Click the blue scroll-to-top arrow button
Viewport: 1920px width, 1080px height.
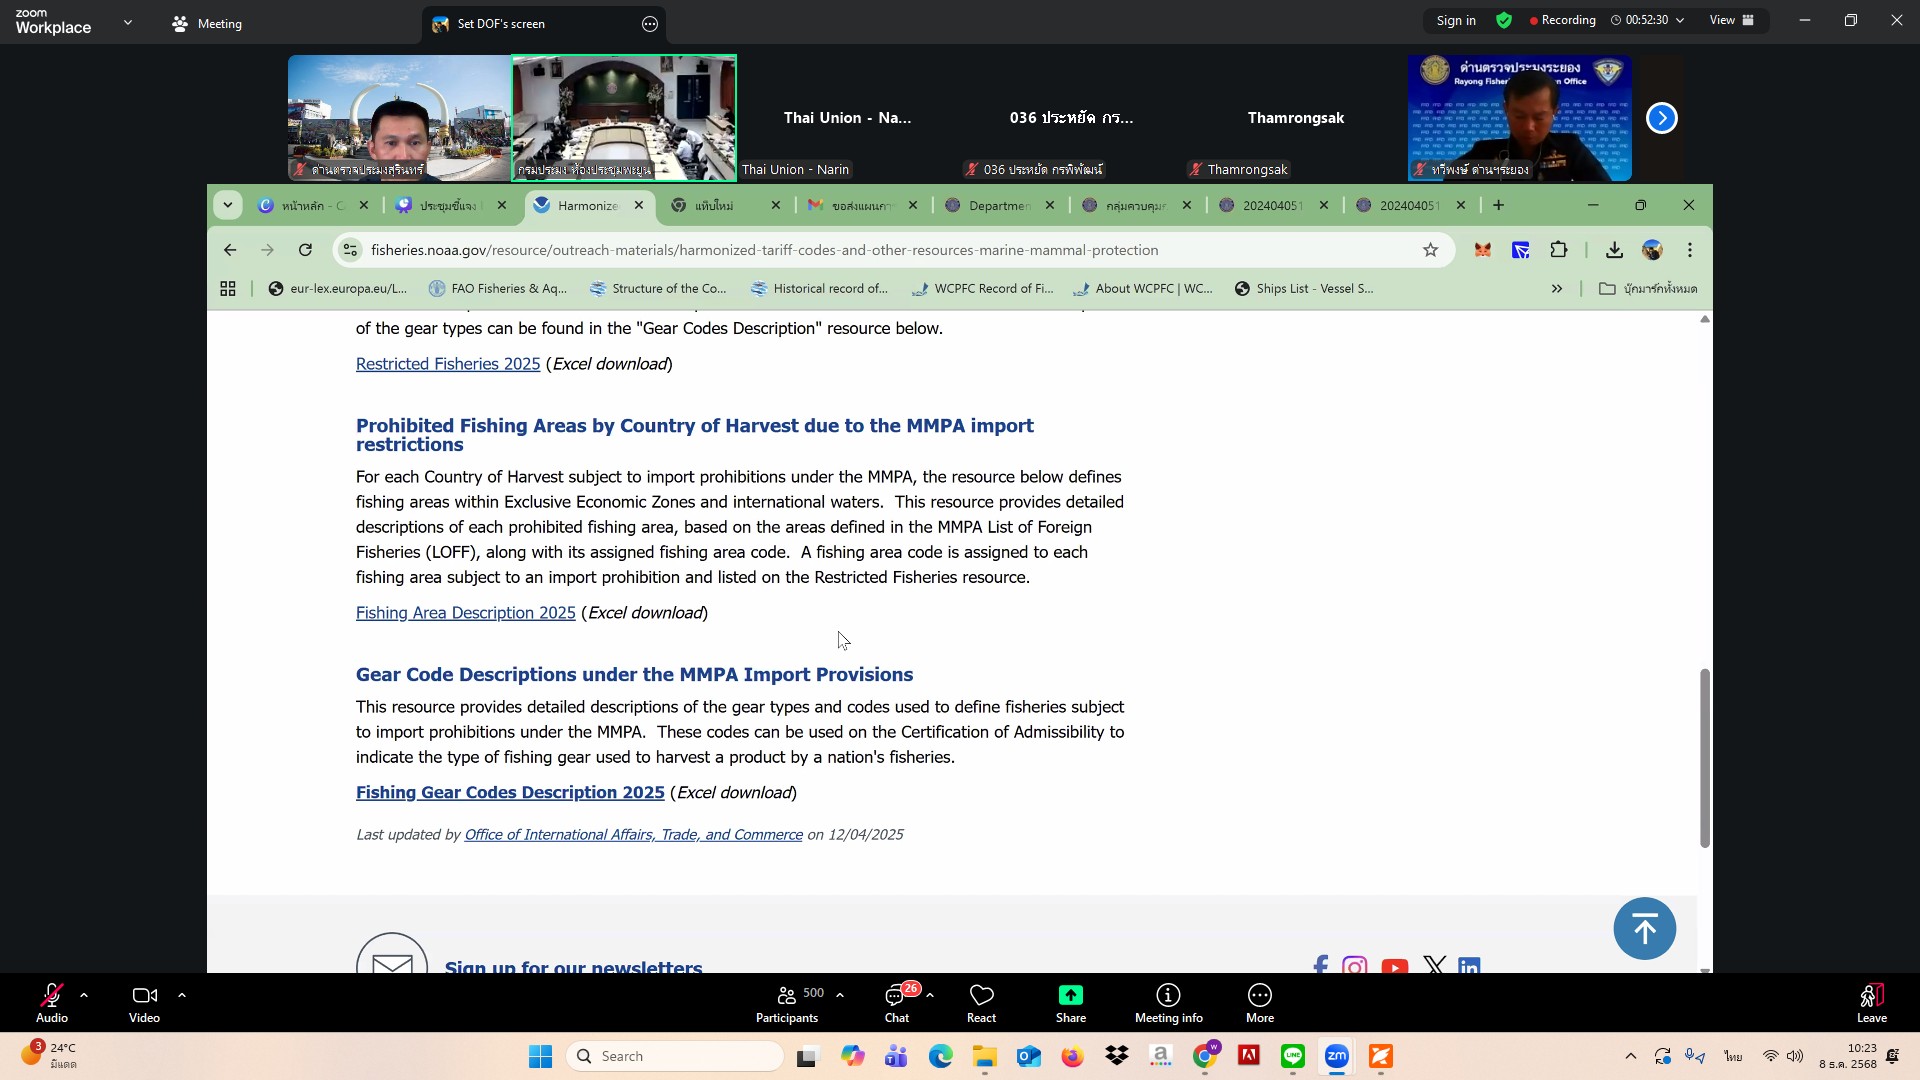pyautogui.click(x=1644, y=929)
